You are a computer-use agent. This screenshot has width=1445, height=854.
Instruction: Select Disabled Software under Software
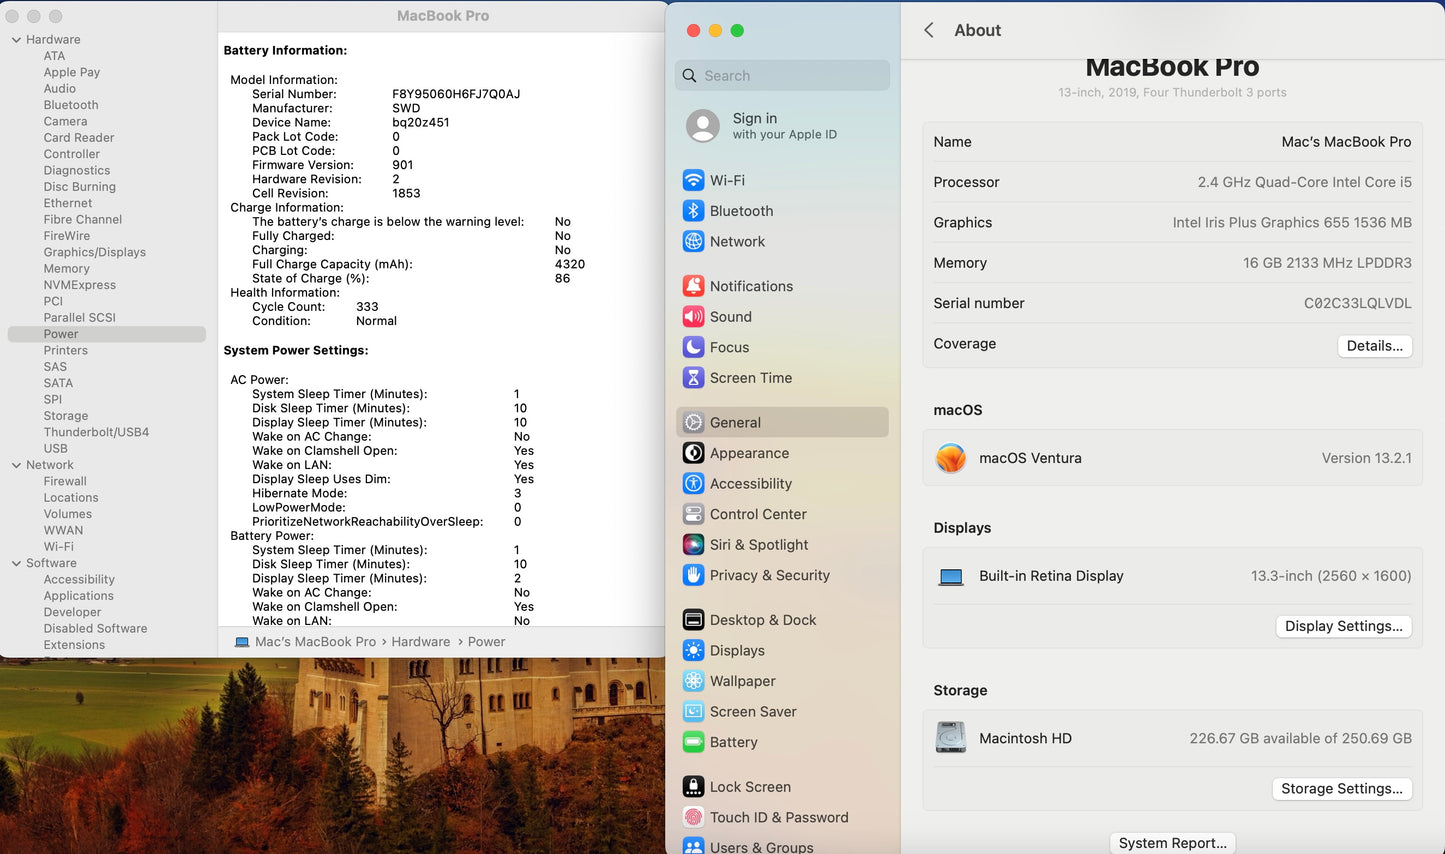[95, 629]
